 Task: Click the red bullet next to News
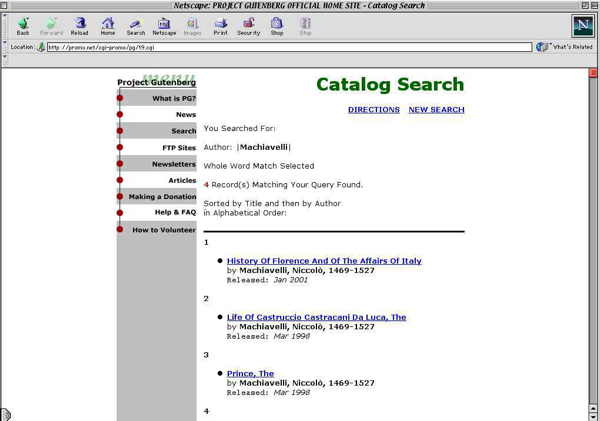point(120,114)
